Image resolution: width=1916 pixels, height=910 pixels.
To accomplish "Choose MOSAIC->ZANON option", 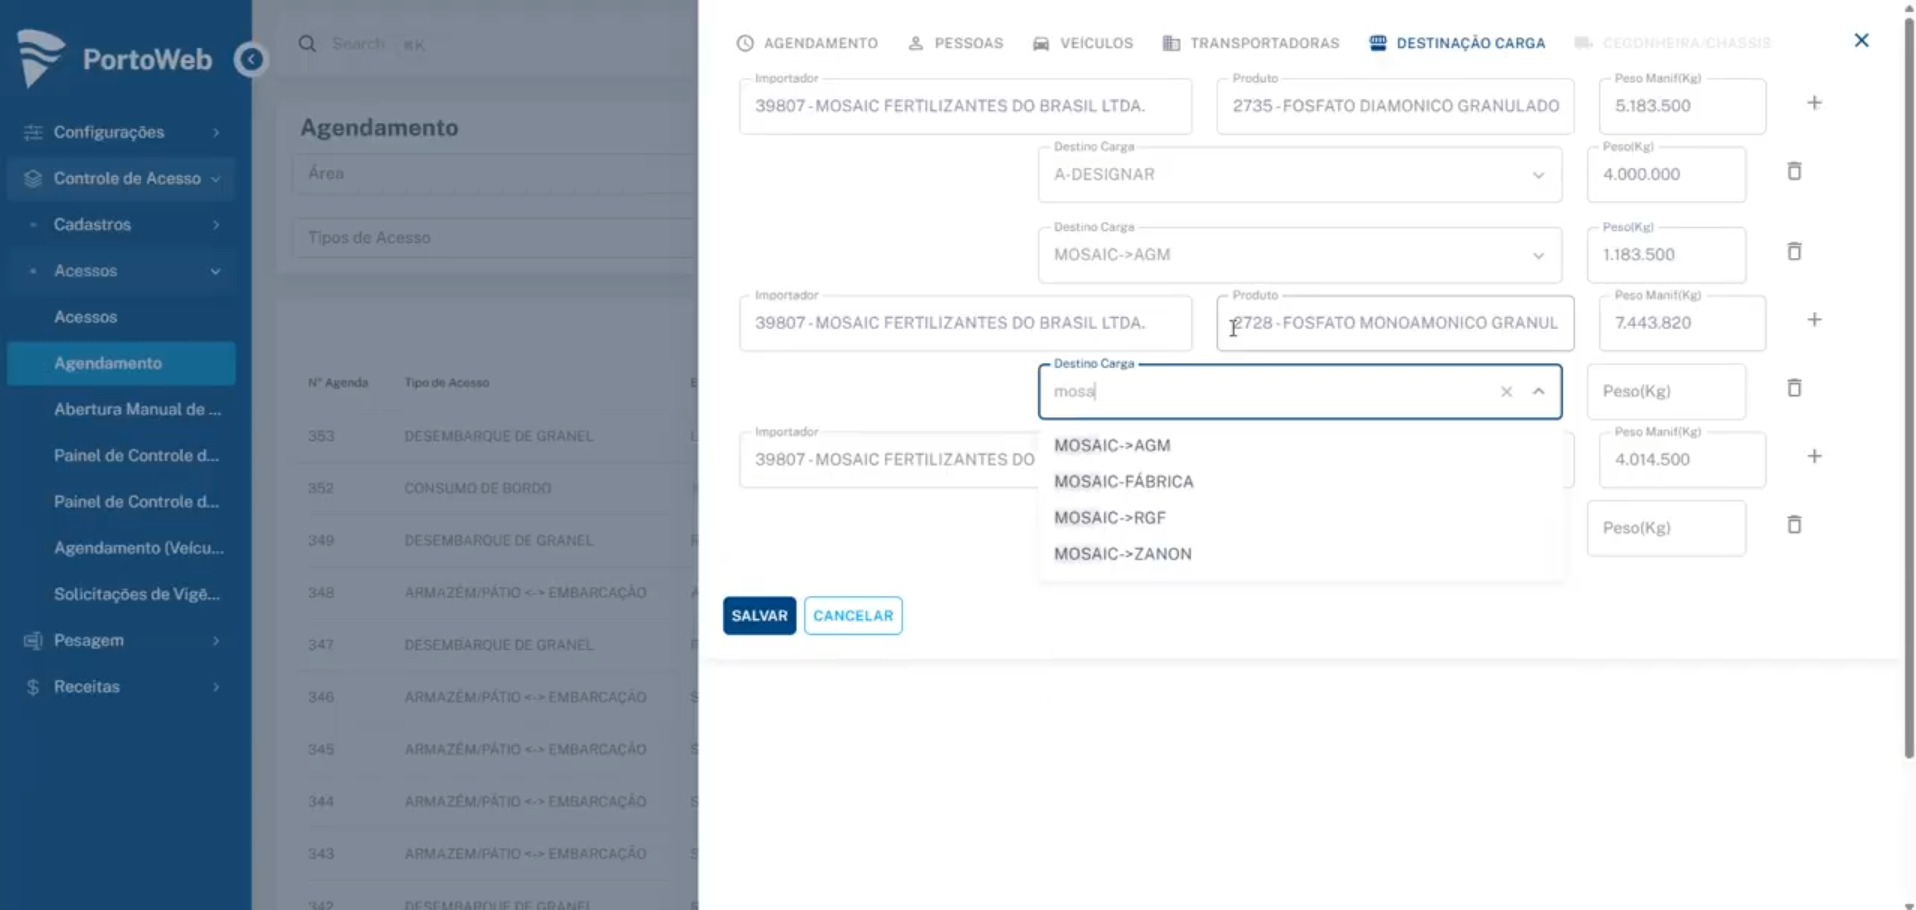I will (1122, 554).
